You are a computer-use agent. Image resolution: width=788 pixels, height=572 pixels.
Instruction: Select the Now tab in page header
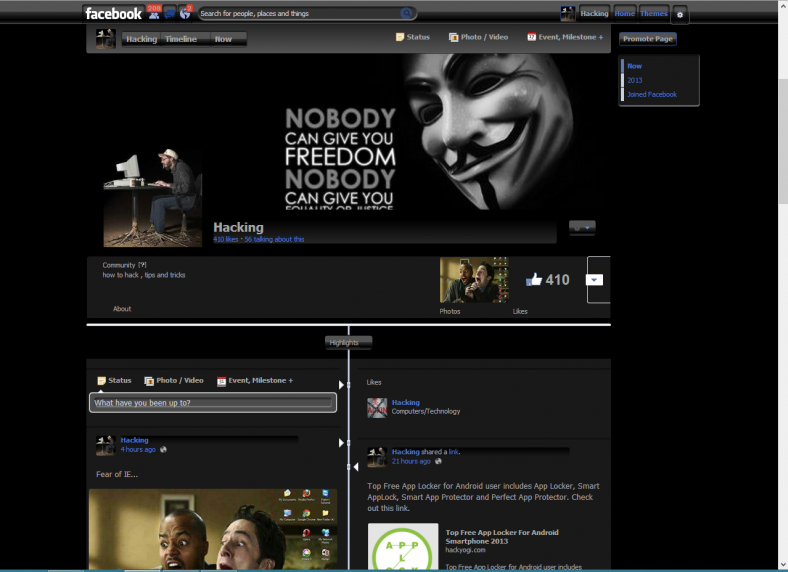223,39
